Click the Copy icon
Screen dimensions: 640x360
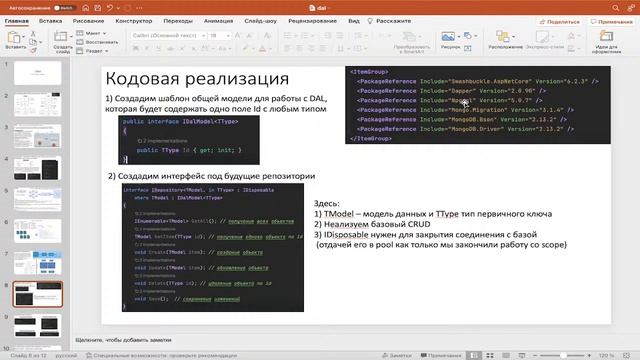33,42
